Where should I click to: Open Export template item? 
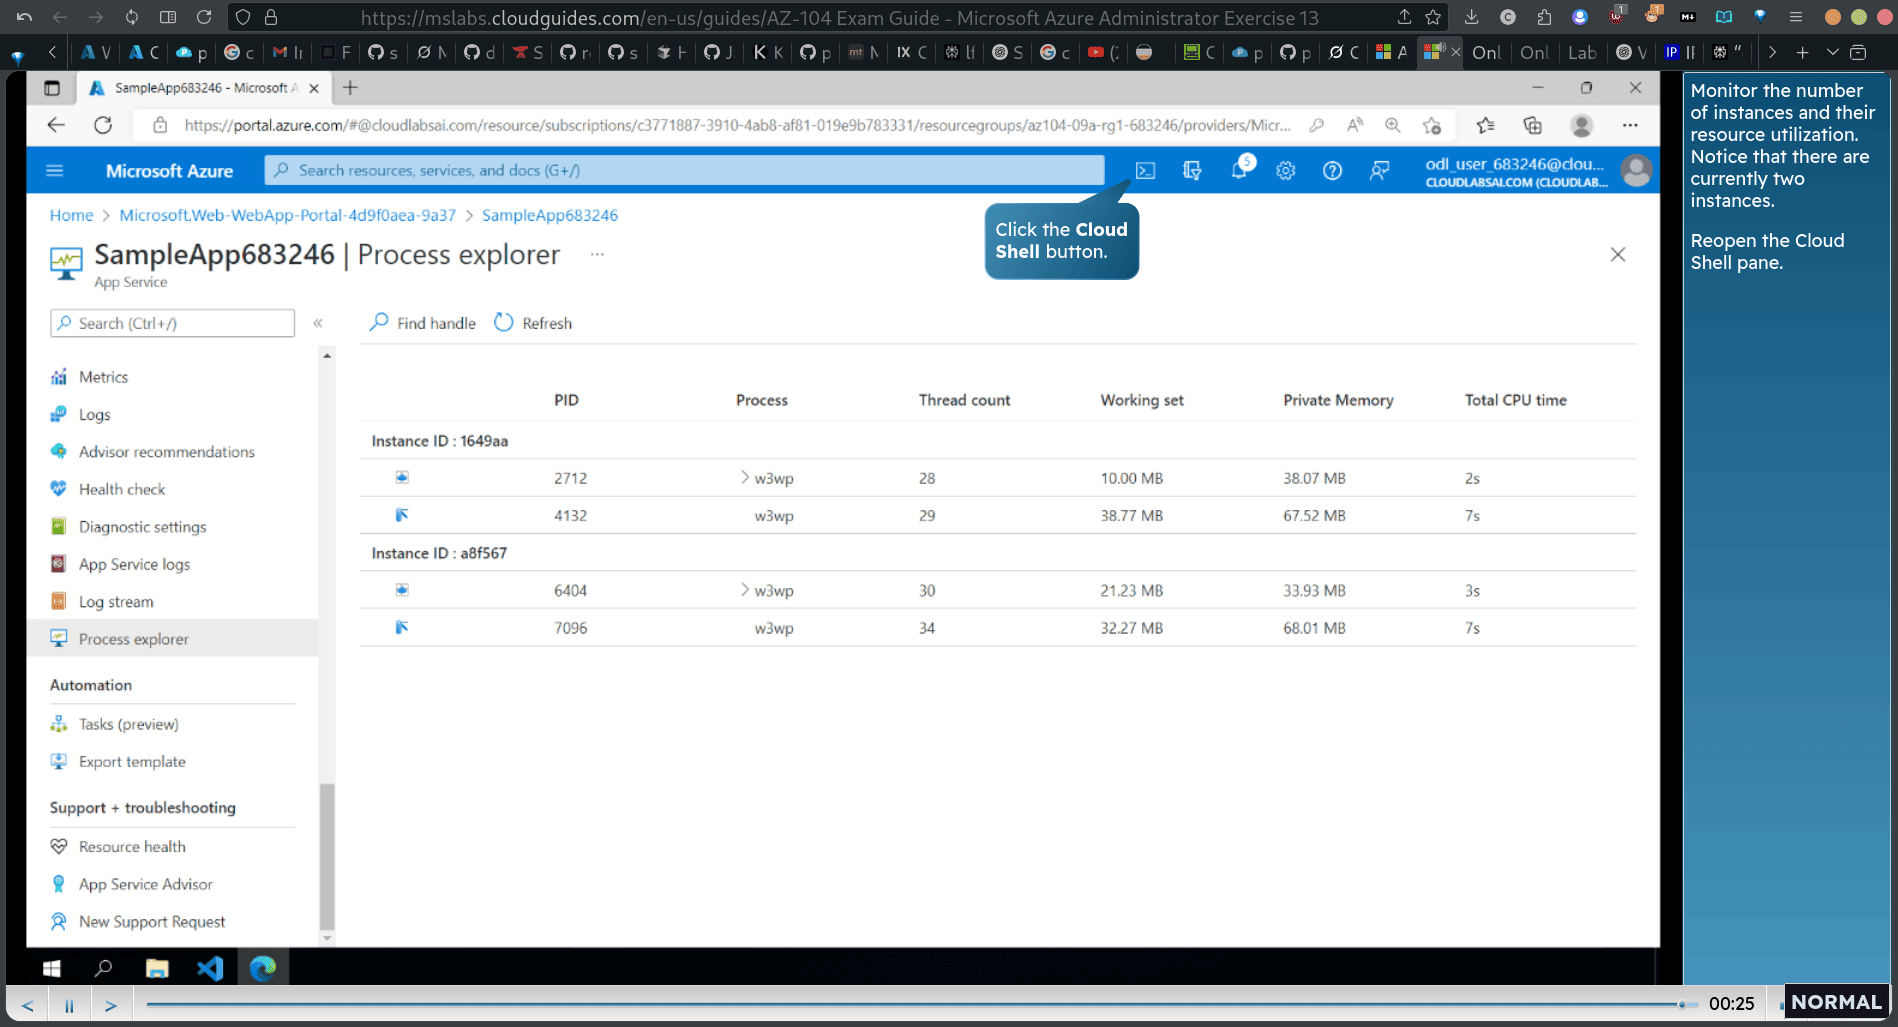(132, 762)
